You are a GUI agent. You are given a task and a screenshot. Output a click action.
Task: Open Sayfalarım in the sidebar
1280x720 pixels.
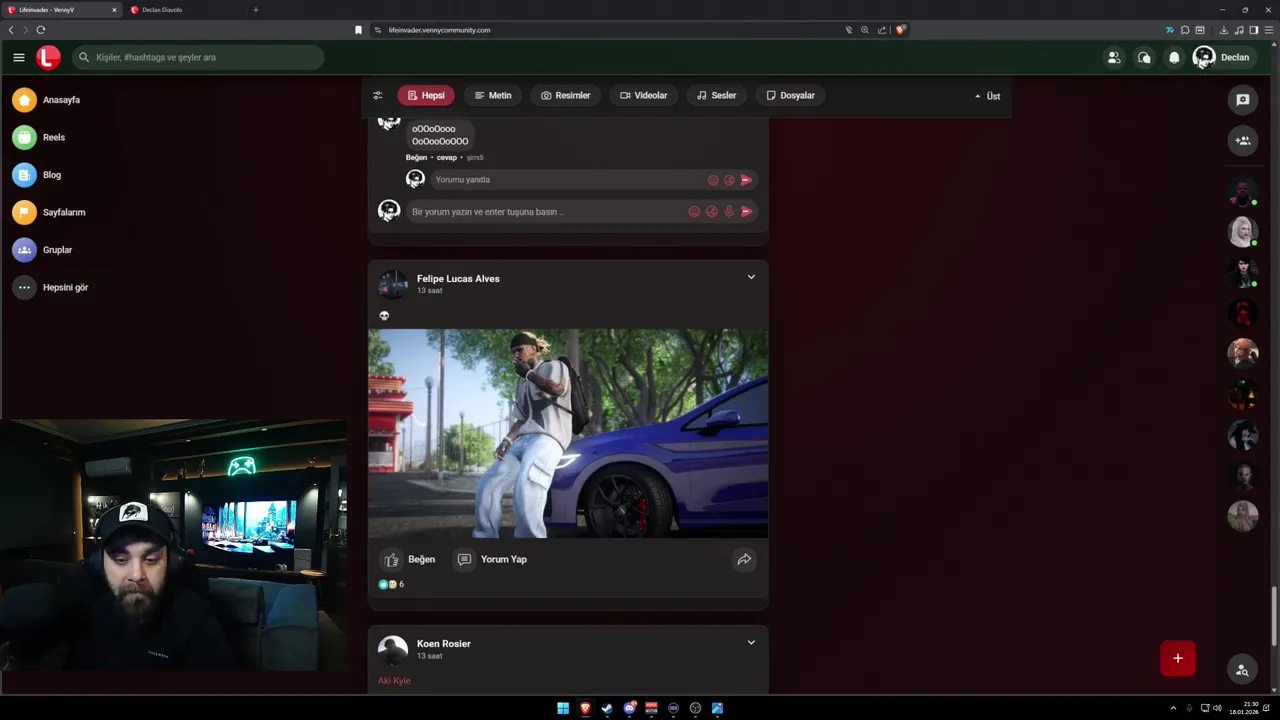click(x=50, y=212)
